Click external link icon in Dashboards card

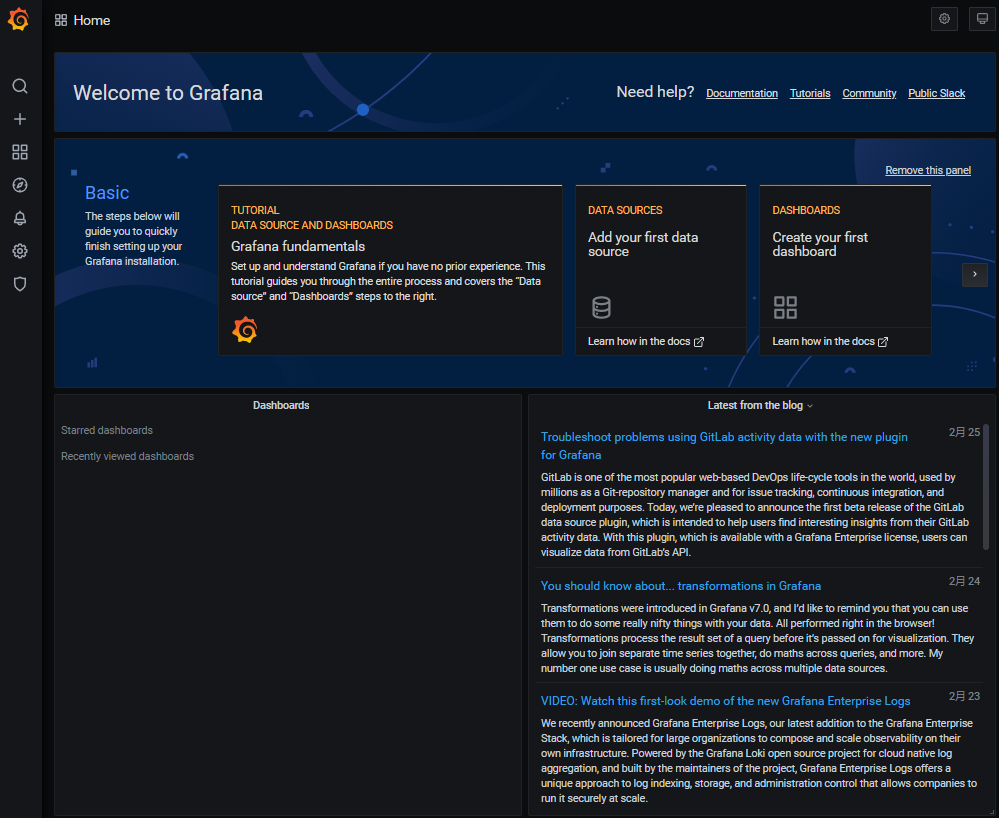point(883,342)
